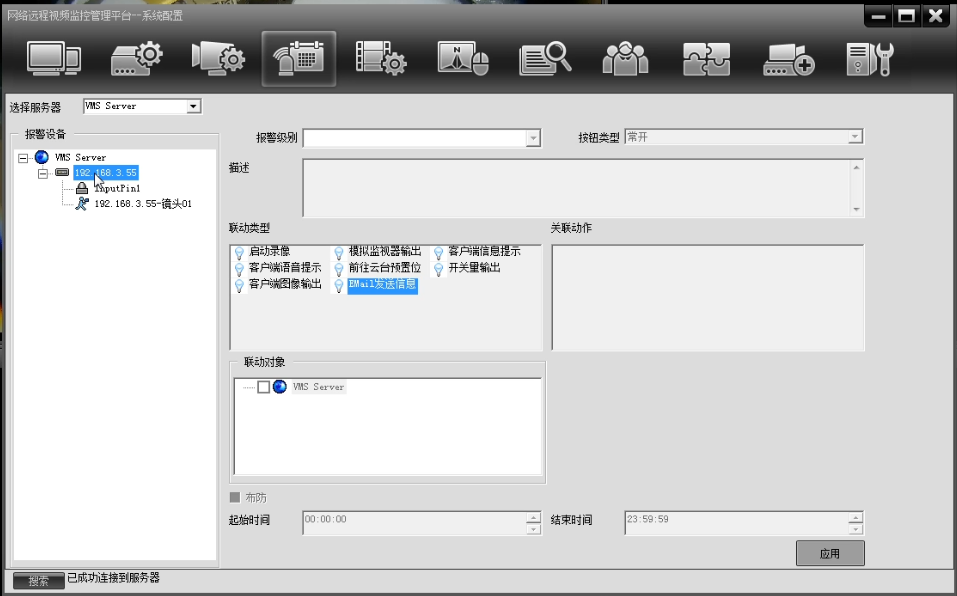957x596 pixels.
Task: Collapse the 192.168.3.55 tree node
Action: pos(43,173)
